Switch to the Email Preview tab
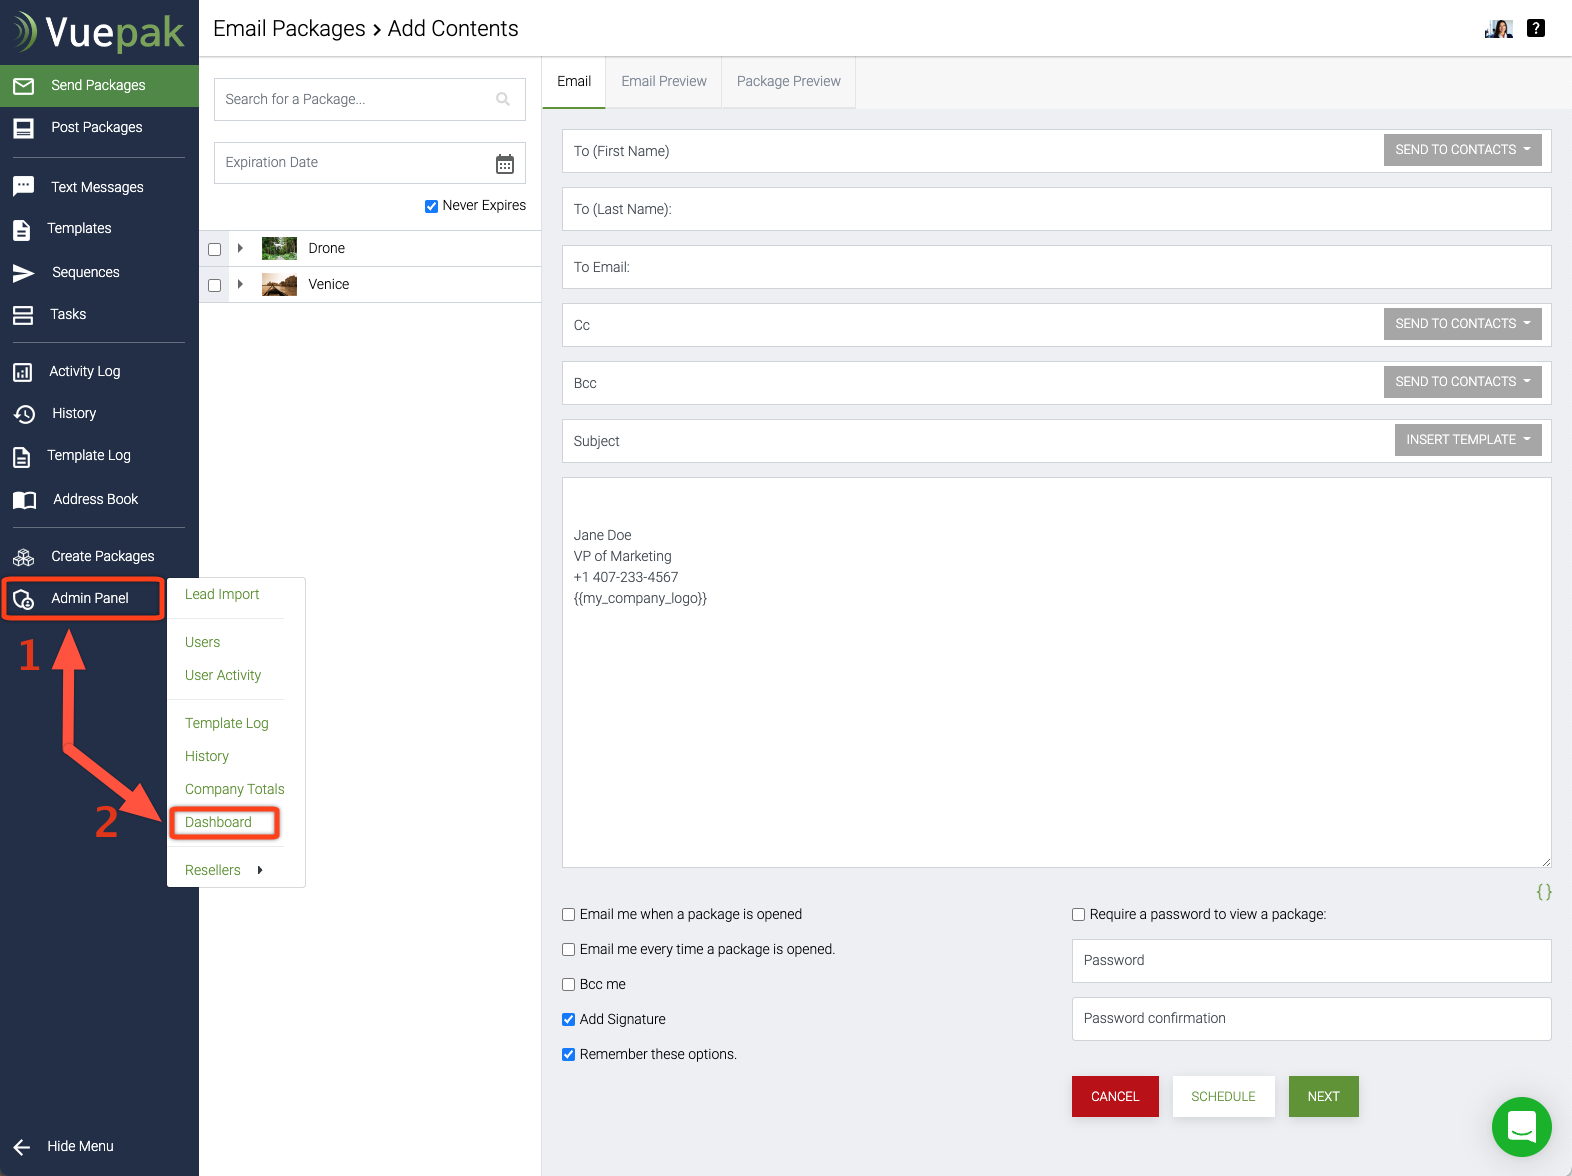This screenshot has height=1176, width=1572. [x=663, y=82]
